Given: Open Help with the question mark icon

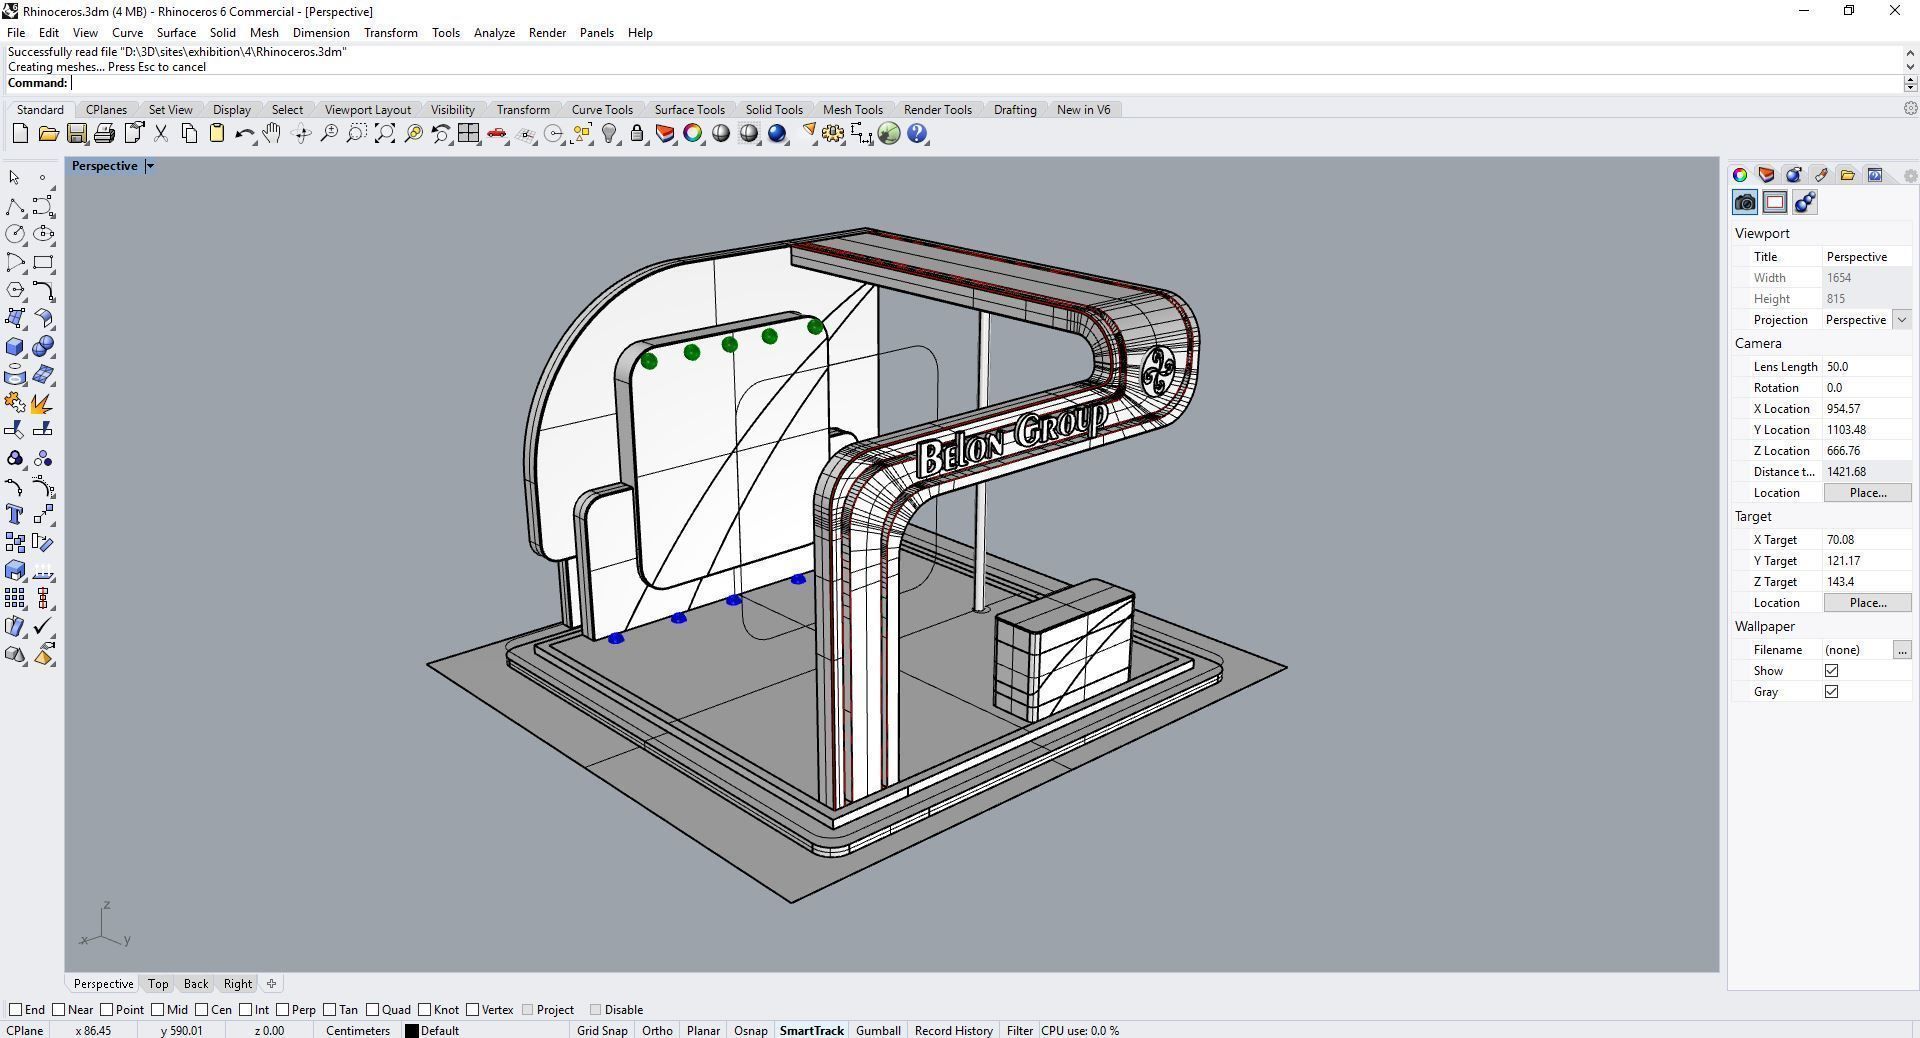Looking at the screenshot, I should pyautogui.click(x=917, y=134).
